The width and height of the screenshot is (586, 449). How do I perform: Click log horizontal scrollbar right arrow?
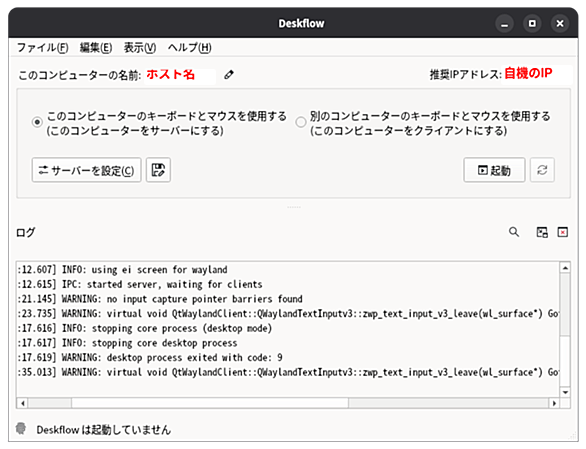click(x=554, y=403)
